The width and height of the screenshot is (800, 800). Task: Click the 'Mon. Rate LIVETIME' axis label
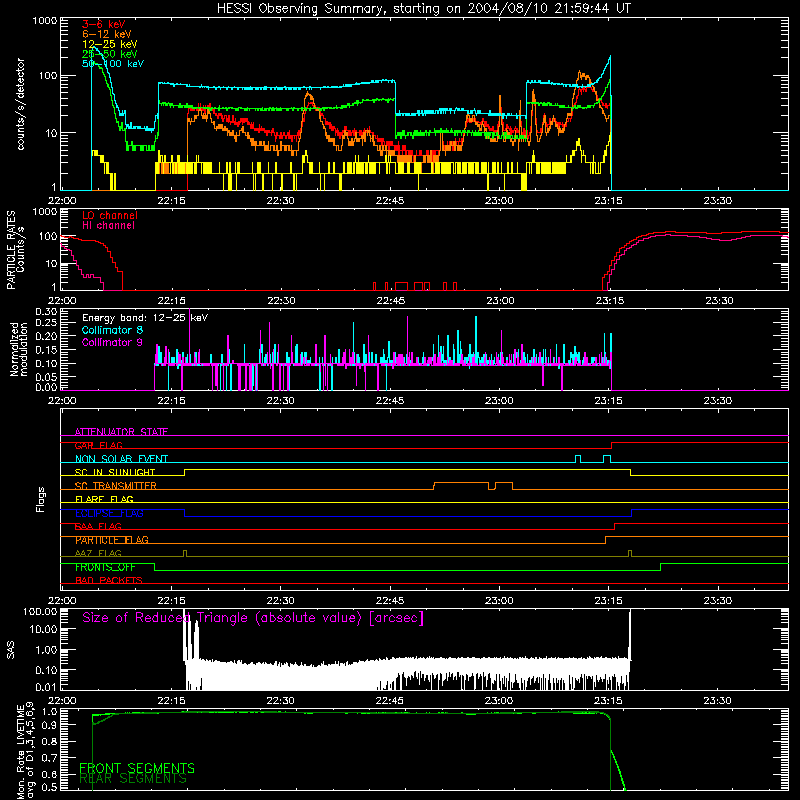pos(20,752)
